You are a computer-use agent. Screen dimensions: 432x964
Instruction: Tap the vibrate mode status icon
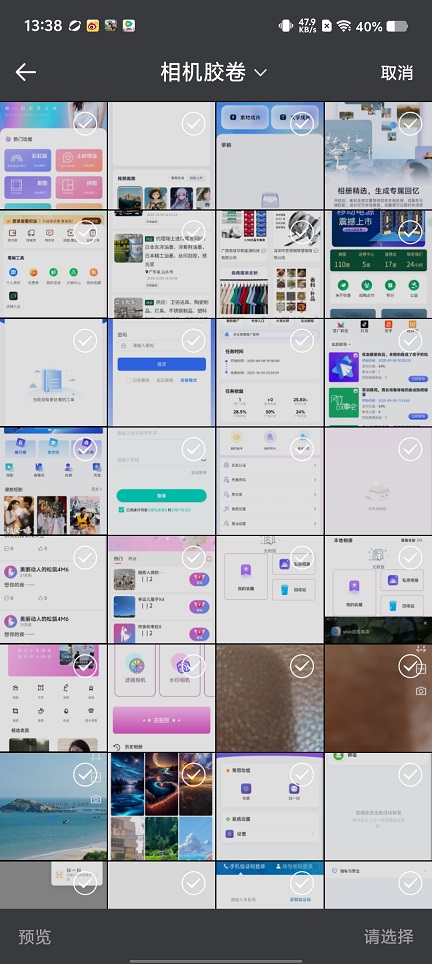(286, 26)
